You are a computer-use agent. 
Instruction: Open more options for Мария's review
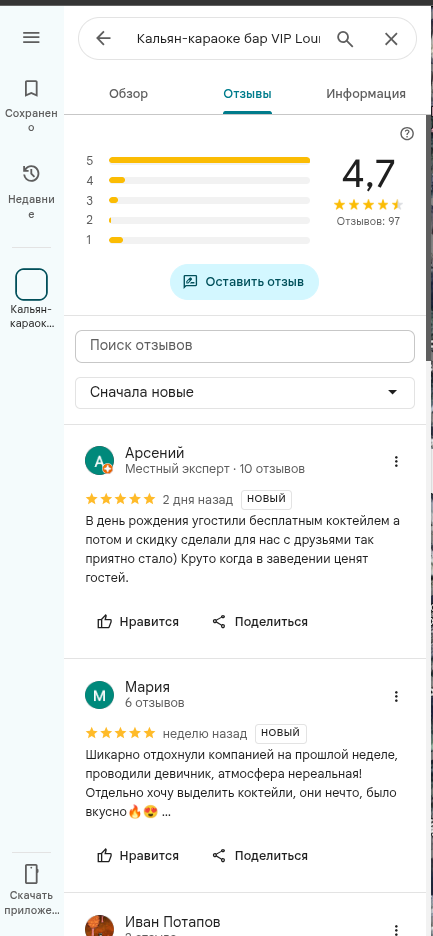coord(396,696)
